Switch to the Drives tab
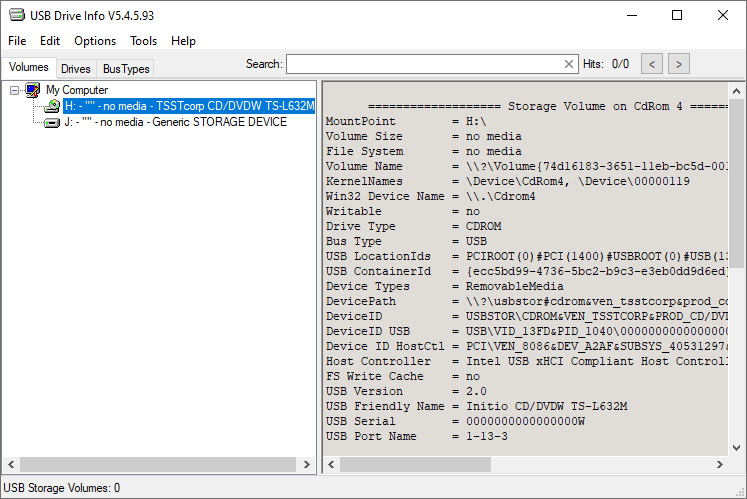 pyautogui.click(x=76, y=69)
